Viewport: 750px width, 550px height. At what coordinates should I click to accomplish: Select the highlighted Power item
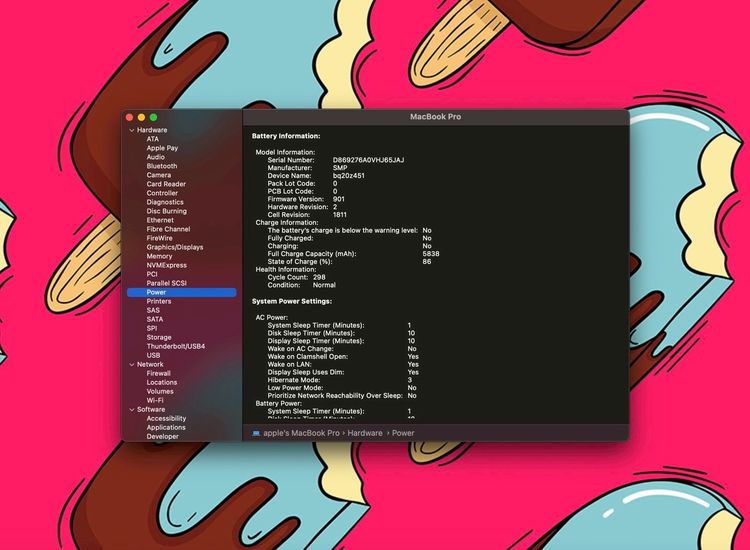point(157,292)
